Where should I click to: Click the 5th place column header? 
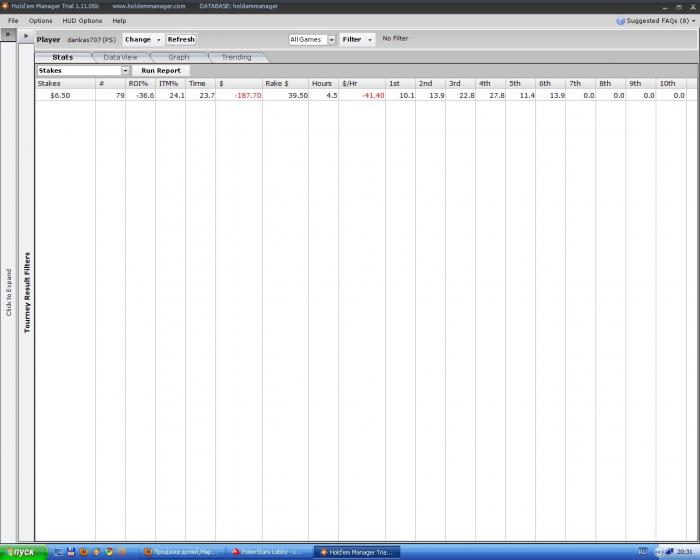click(520, 84)
